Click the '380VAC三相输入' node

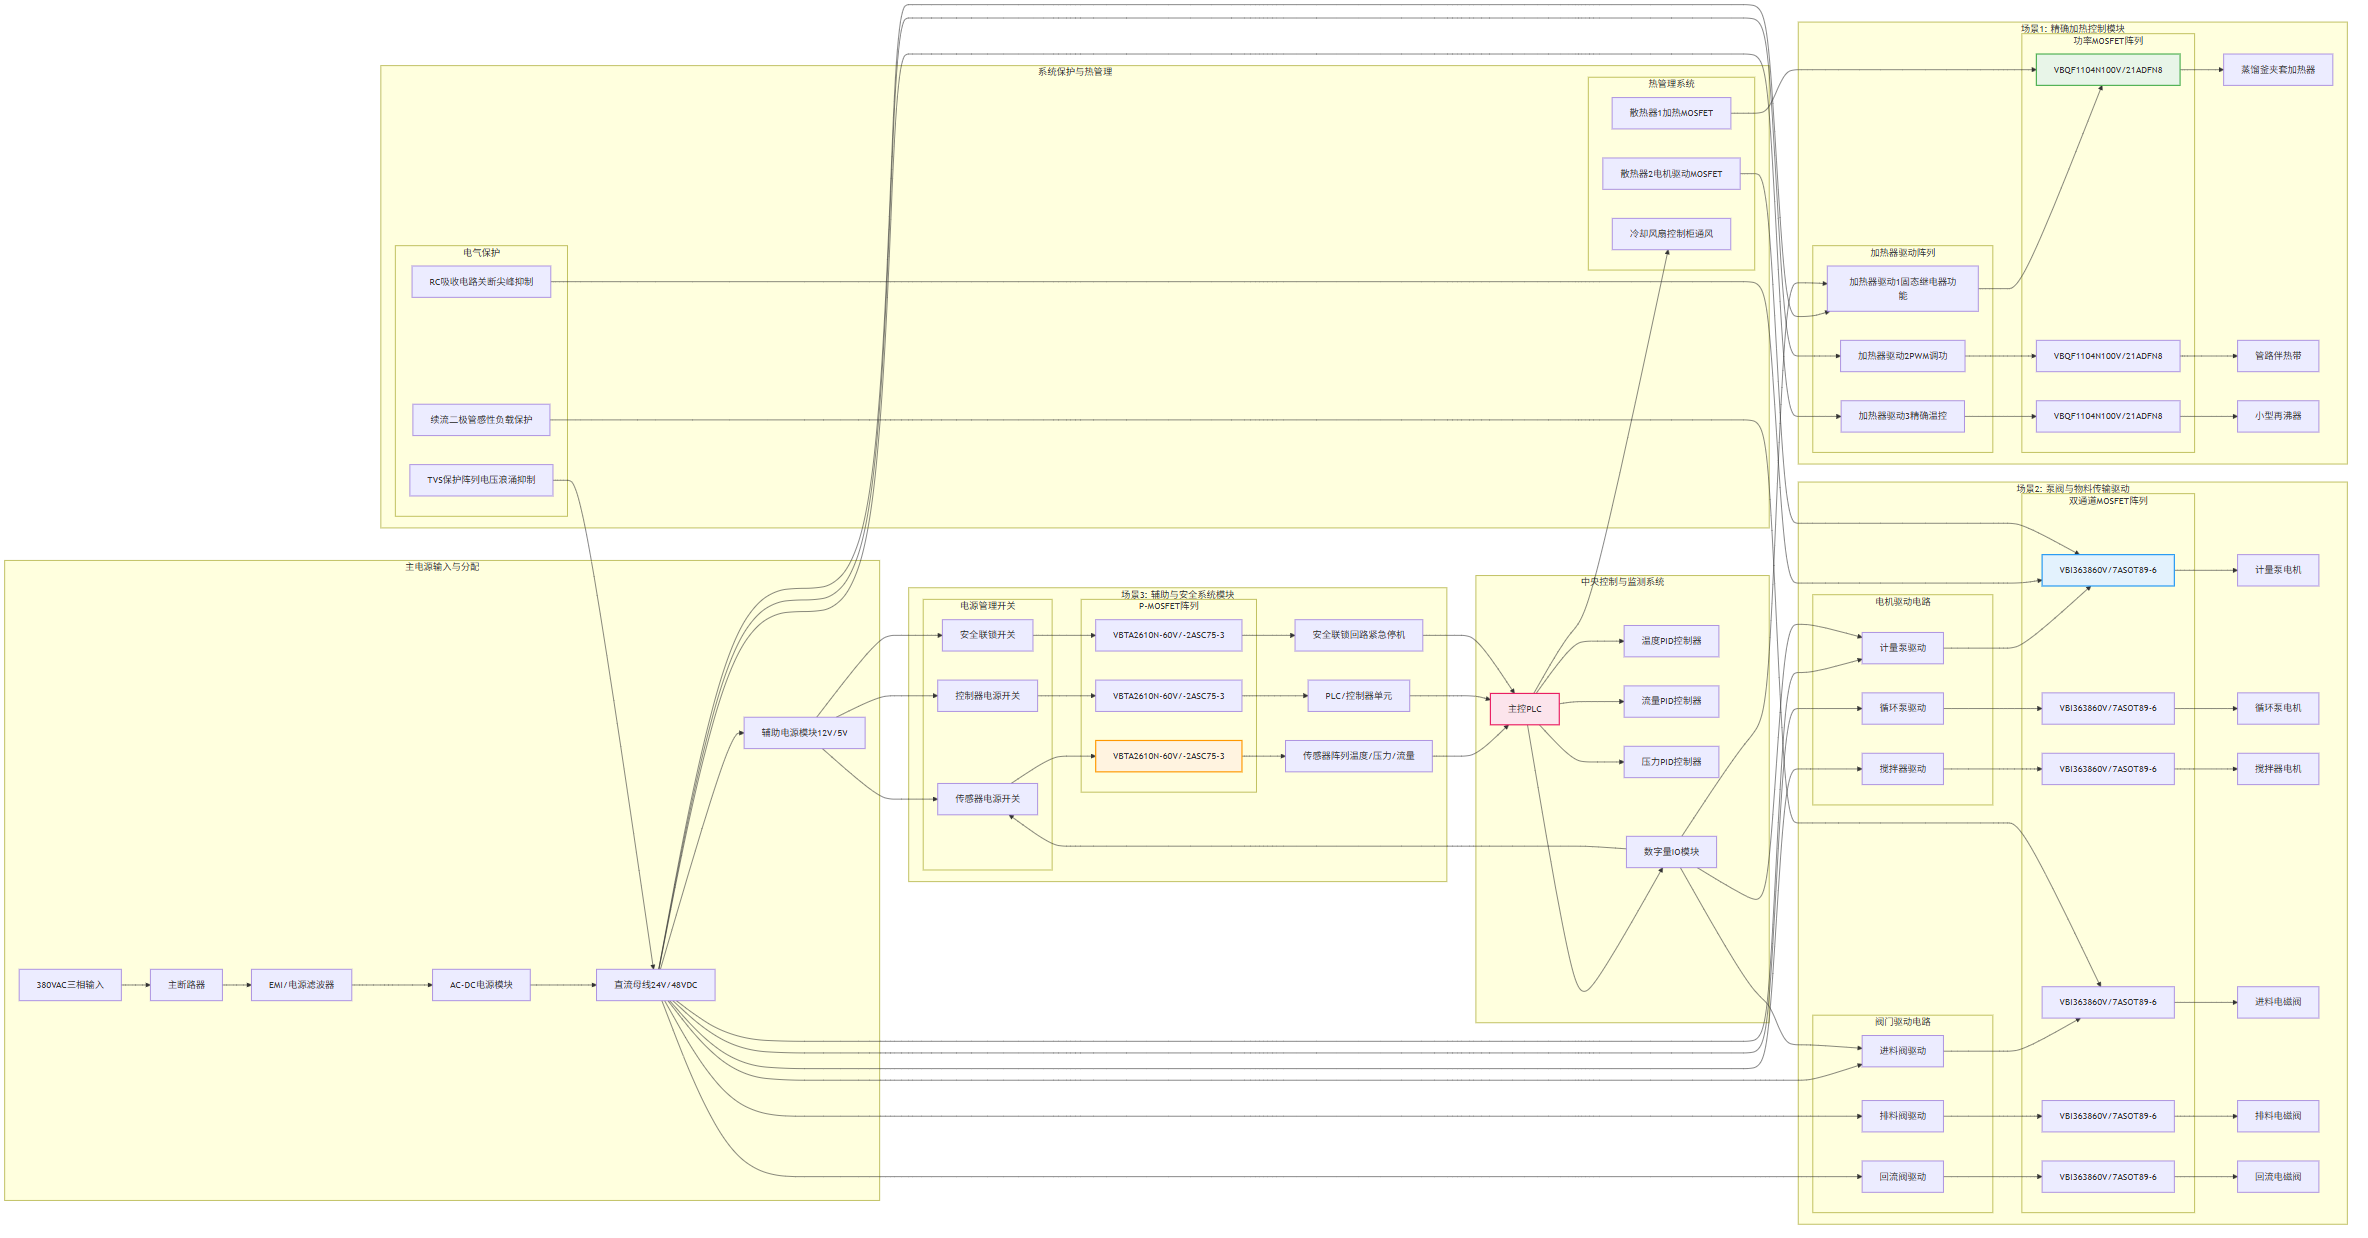click(x=70, y=985)
